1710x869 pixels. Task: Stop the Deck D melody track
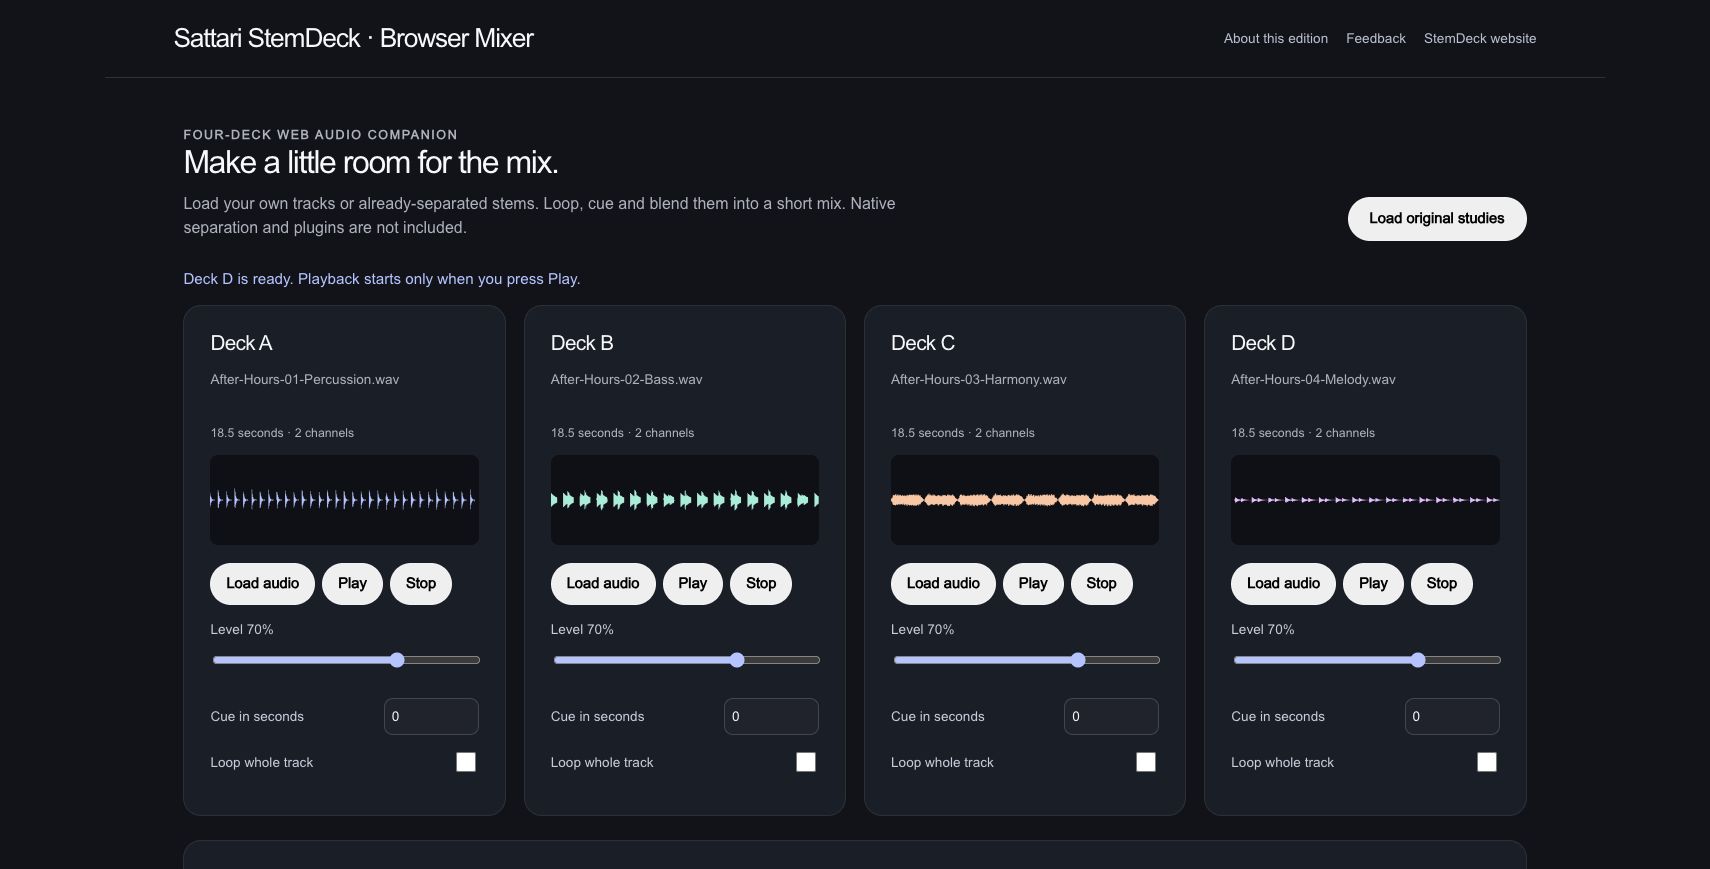click(x=1442, y=584)
